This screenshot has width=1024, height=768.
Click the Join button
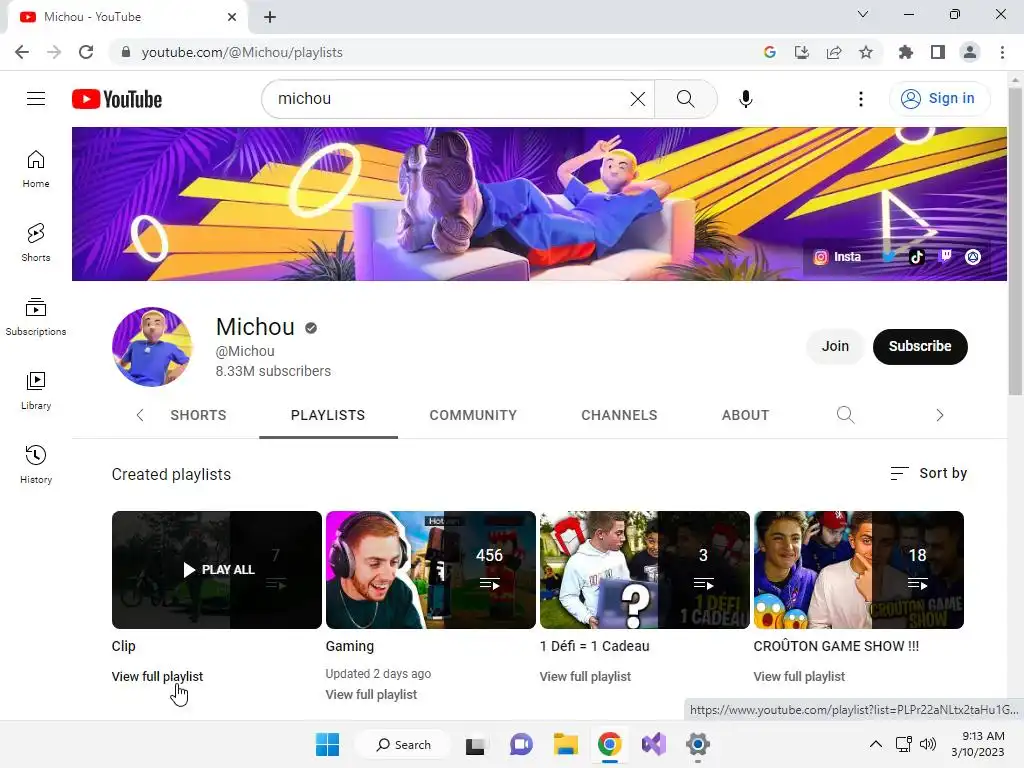click(835, 346)
